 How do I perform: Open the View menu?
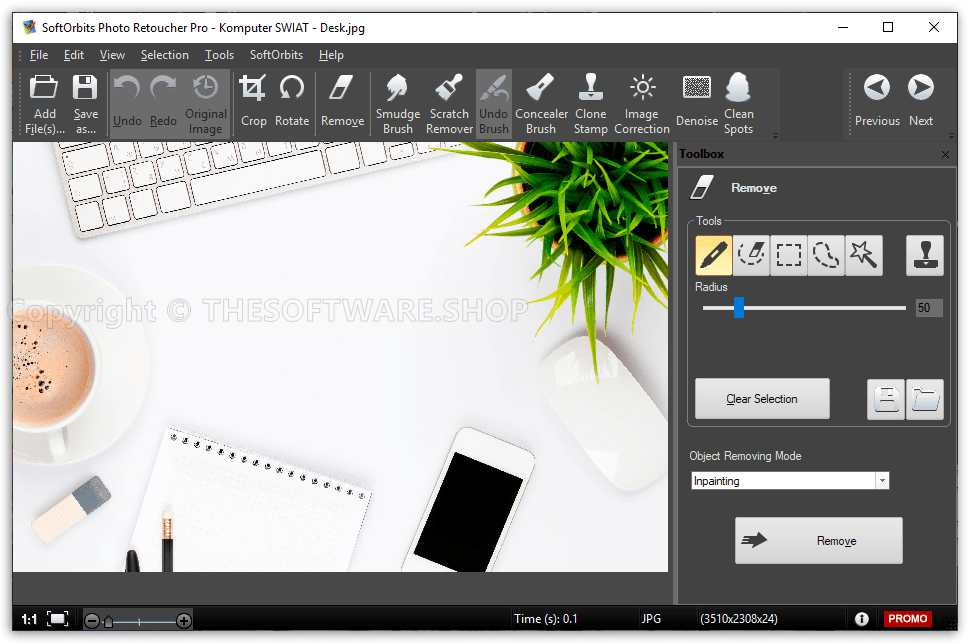pyautogui.click(x=112, y=55)
